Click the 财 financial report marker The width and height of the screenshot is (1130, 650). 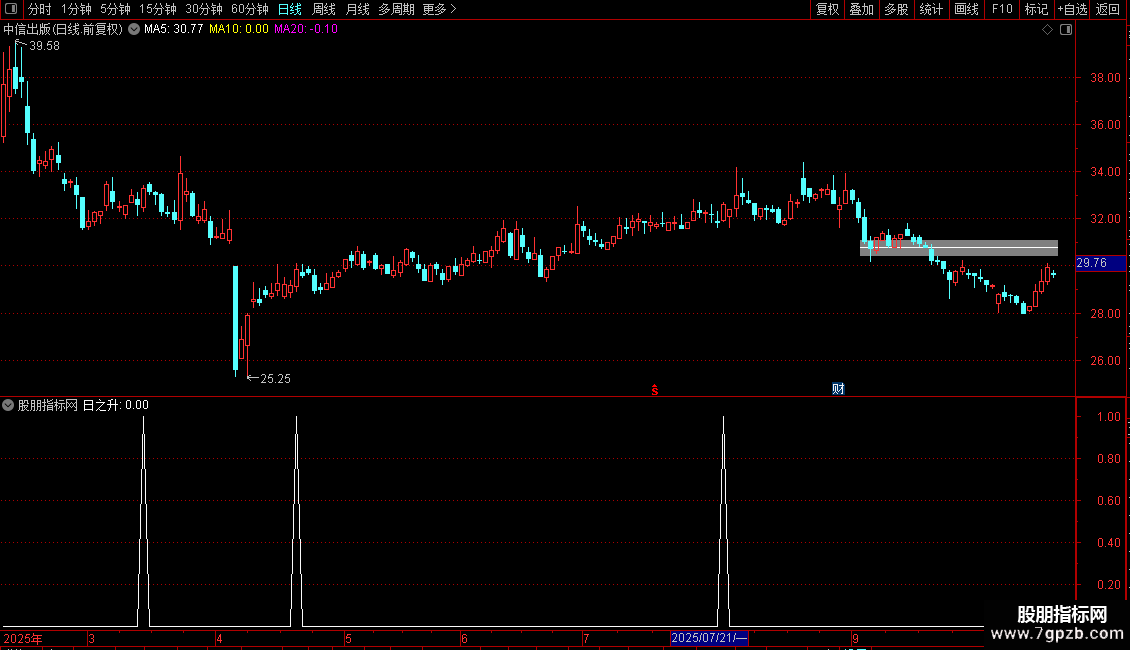838,389
